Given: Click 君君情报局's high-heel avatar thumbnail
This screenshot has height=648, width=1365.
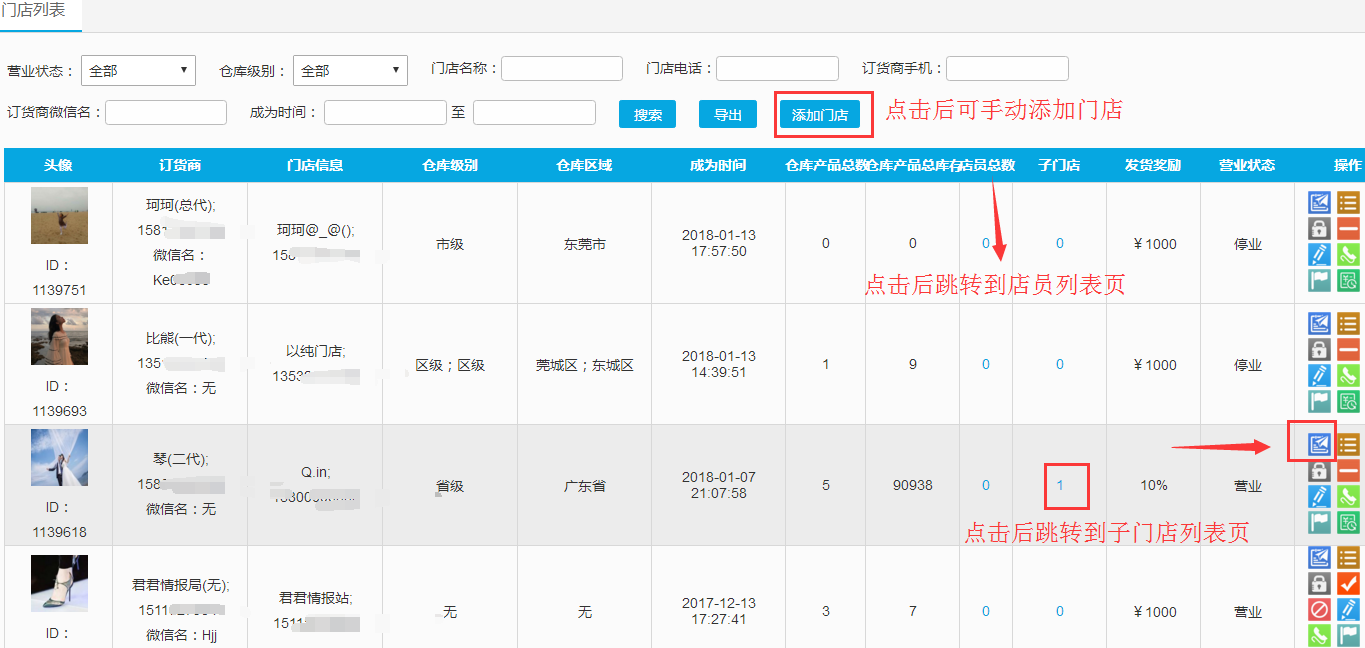Looking at the screenshot, I should click(59, 583).
